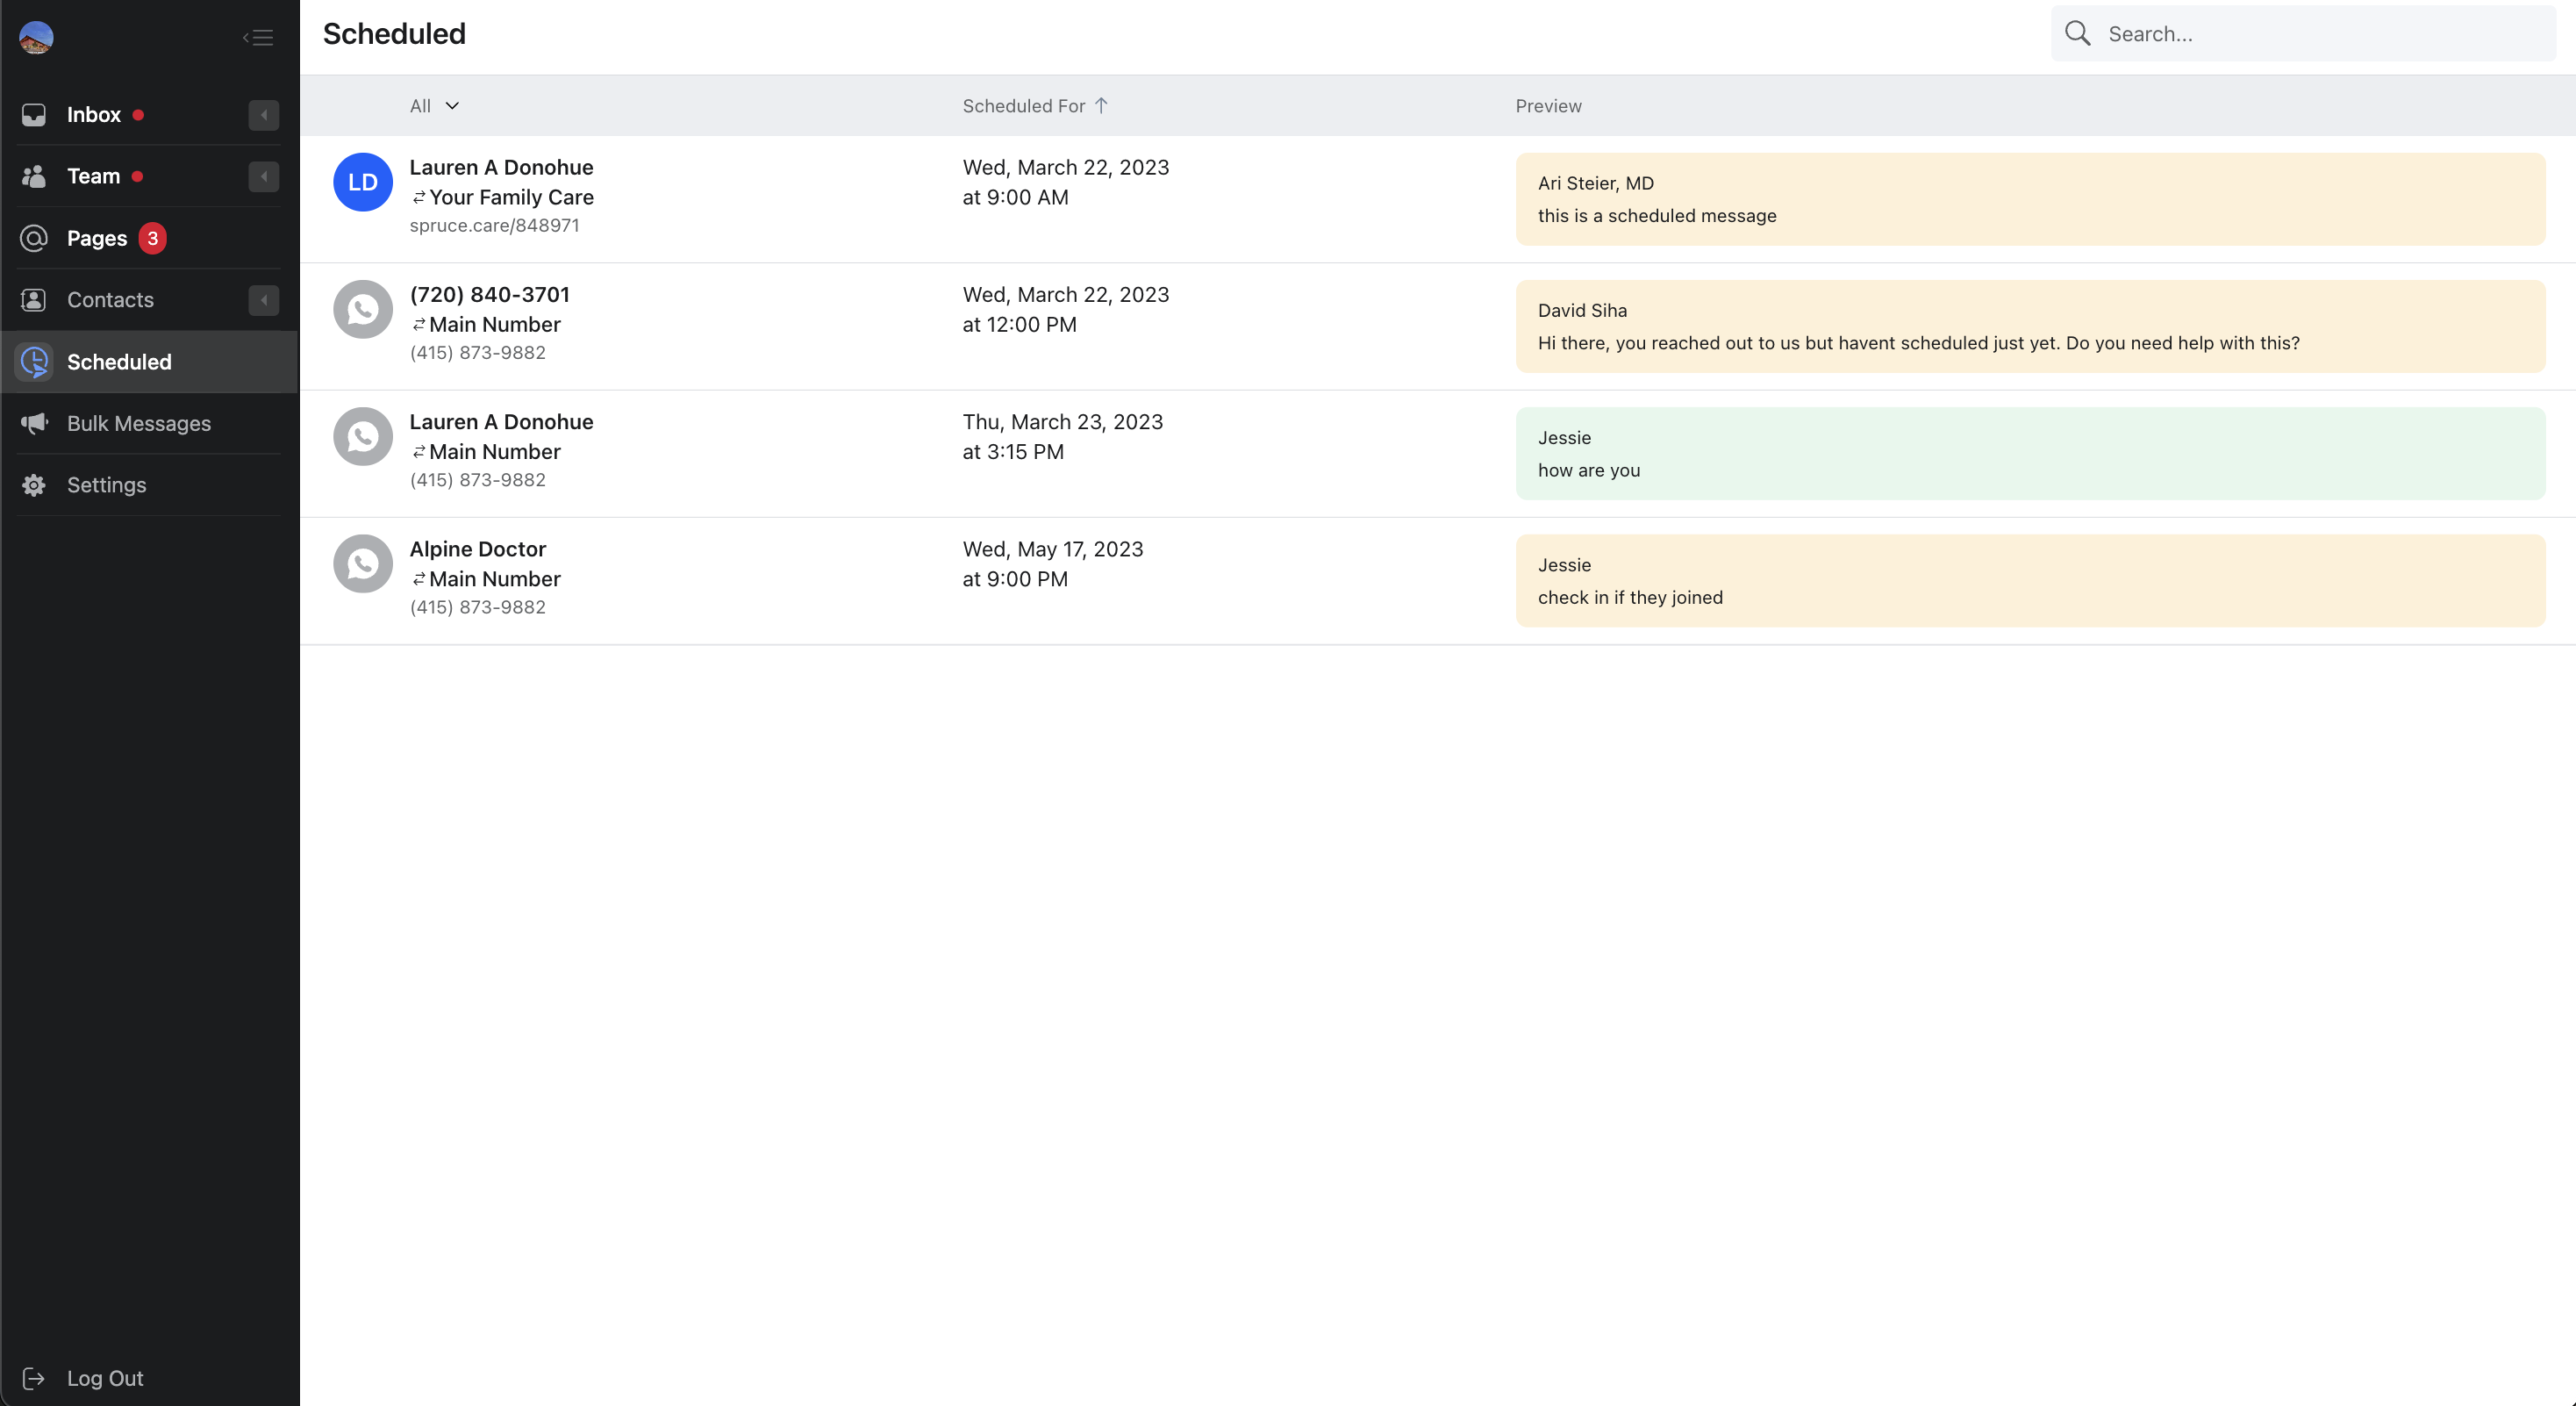Select Scheduled in the sidebar
2576x1406 pixels.
pyautogui.click(x=150, y=362)
